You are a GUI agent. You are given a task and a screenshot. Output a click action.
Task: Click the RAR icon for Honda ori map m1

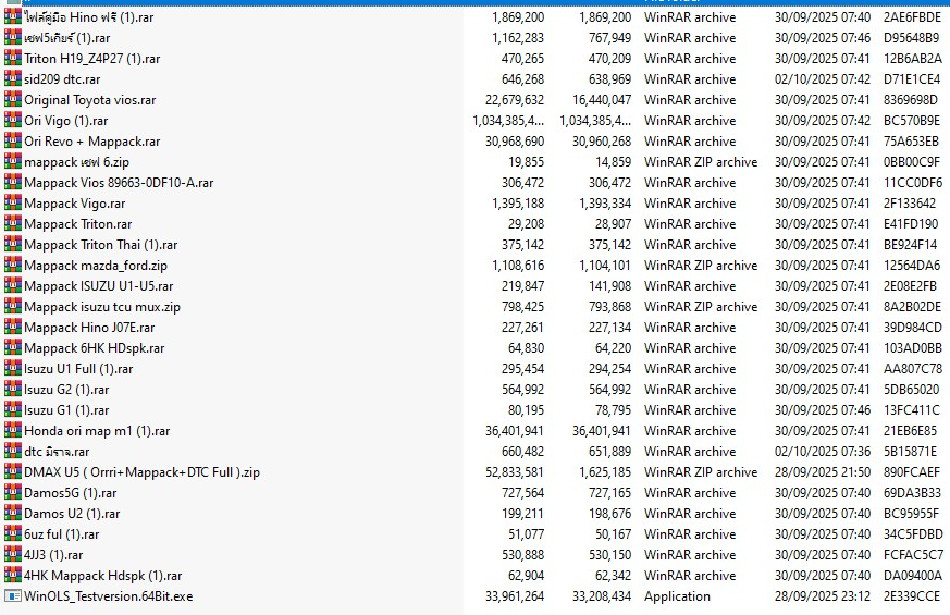coord(12,431)
